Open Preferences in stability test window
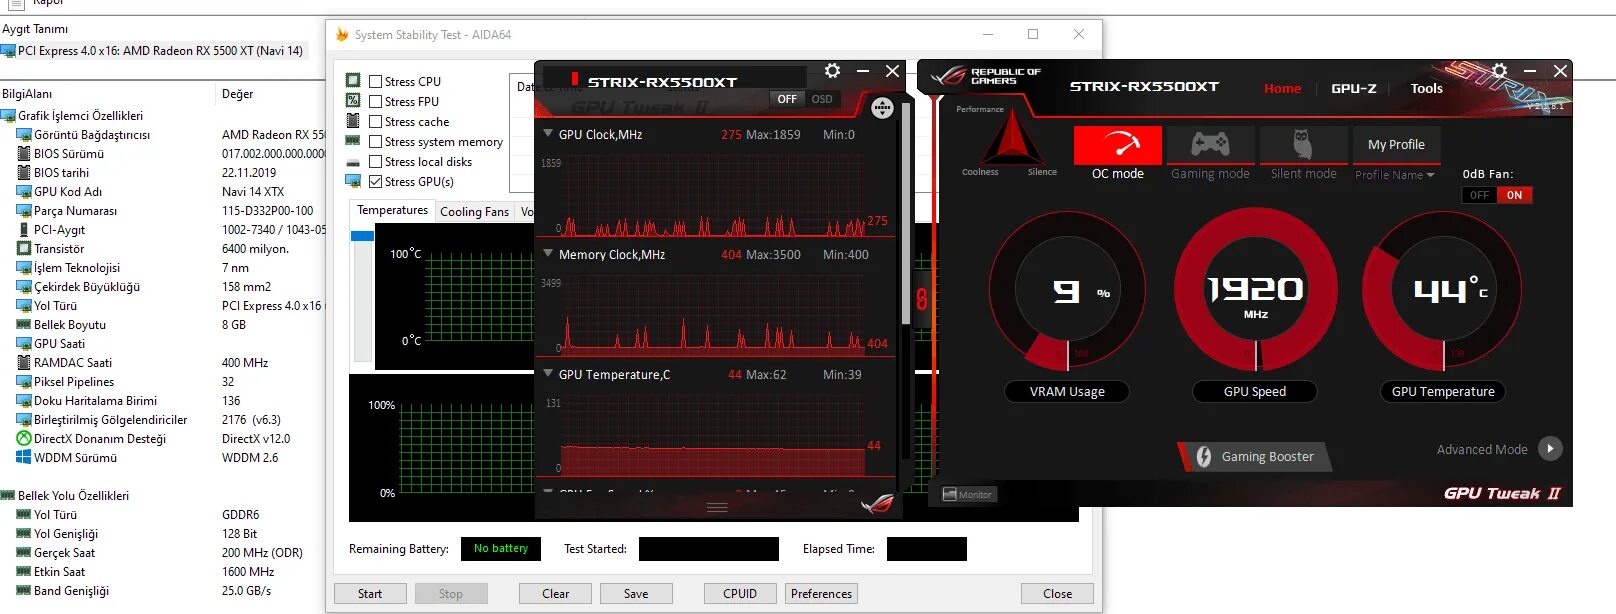The height and width of the screenshot is (614, 1616). [821, 594]
